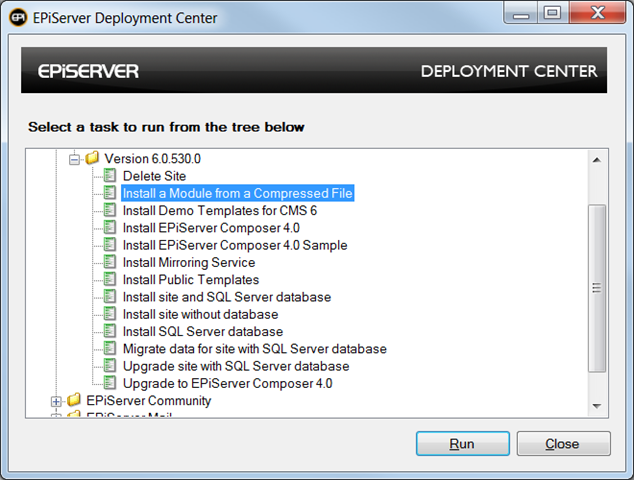Select Install a Module from a Compressed File
634x480 pixels.
point(238,193)
